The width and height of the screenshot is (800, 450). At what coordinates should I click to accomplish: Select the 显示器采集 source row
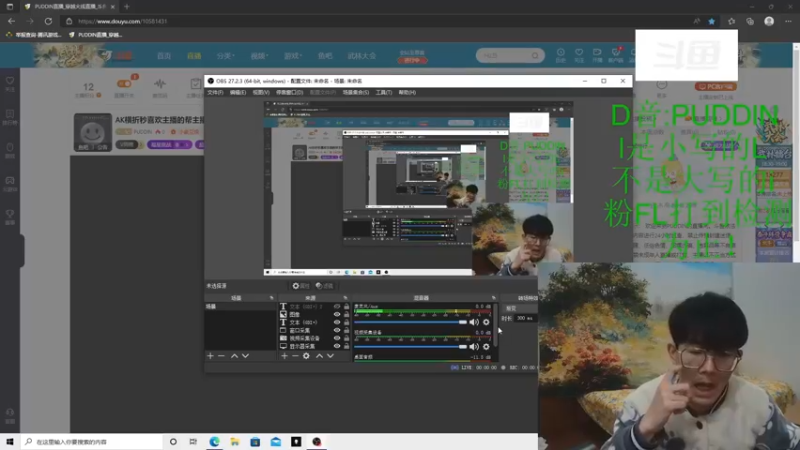(314, 346)
